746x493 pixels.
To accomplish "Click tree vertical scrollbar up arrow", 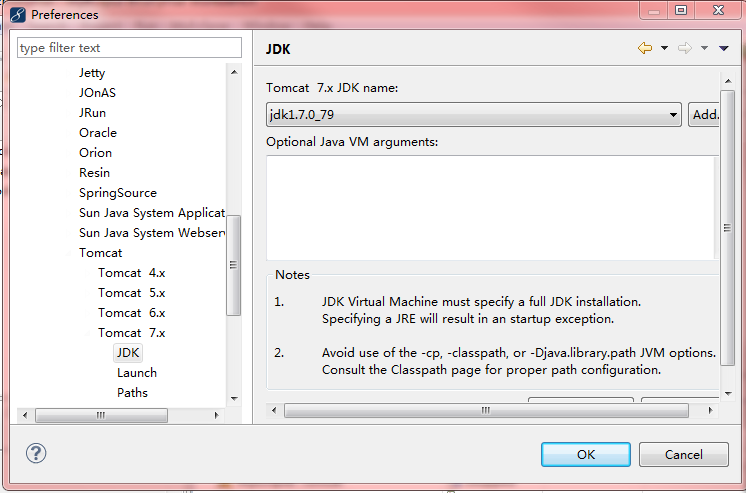I will (234, 72).
